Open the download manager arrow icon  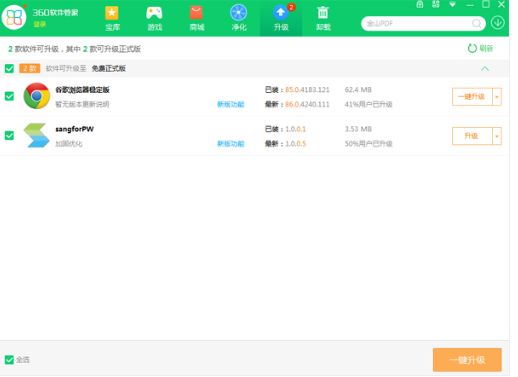click(498, 23)
